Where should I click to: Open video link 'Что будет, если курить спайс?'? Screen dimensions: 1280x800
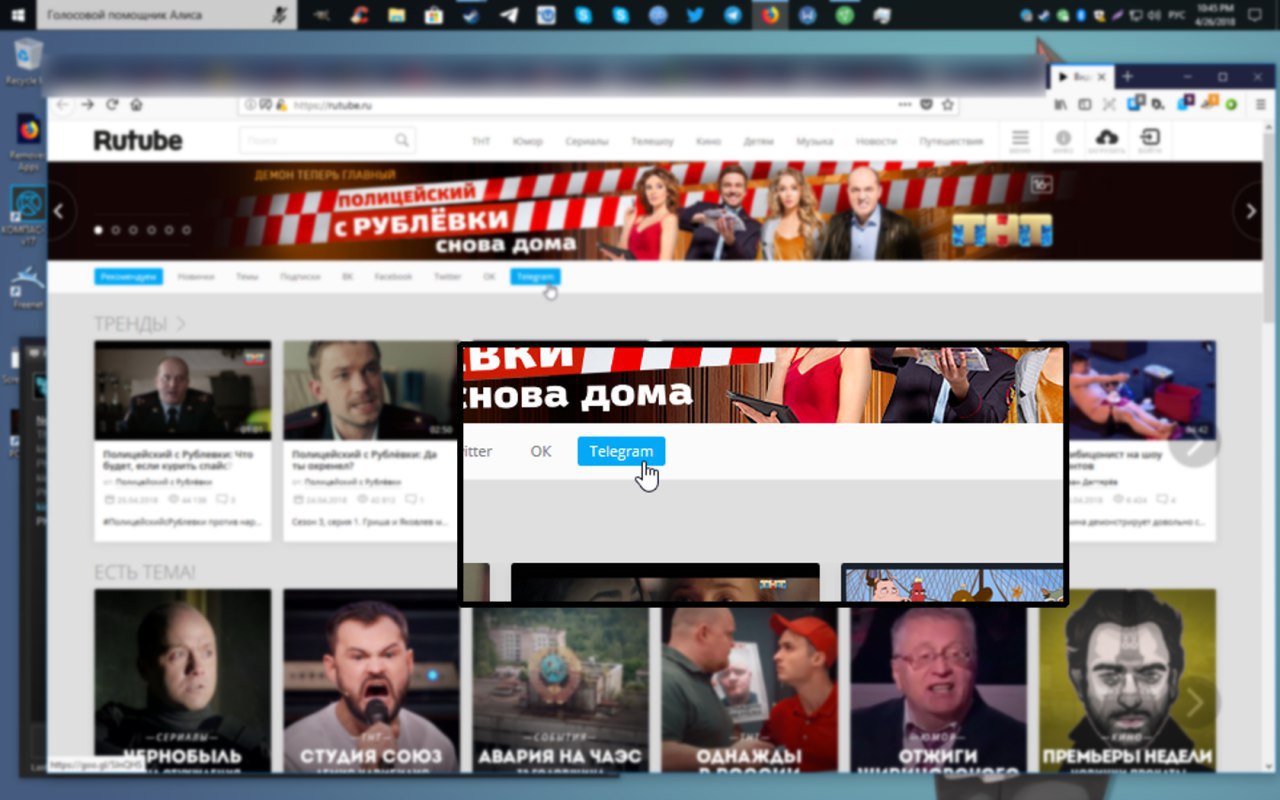178,460
